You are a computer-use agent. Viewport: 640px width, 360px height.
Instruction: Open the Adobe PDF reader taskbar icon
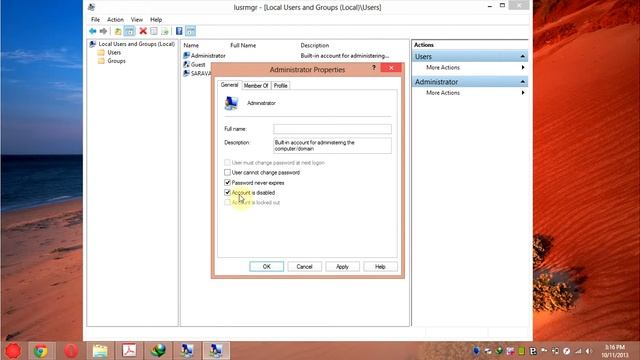click(129, 351)
